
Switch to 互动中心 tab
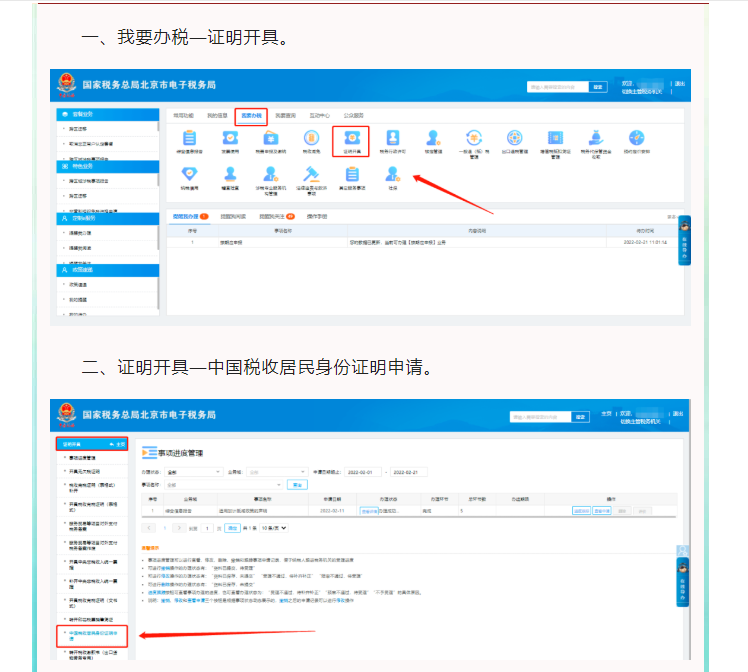[x=320, y=115]
